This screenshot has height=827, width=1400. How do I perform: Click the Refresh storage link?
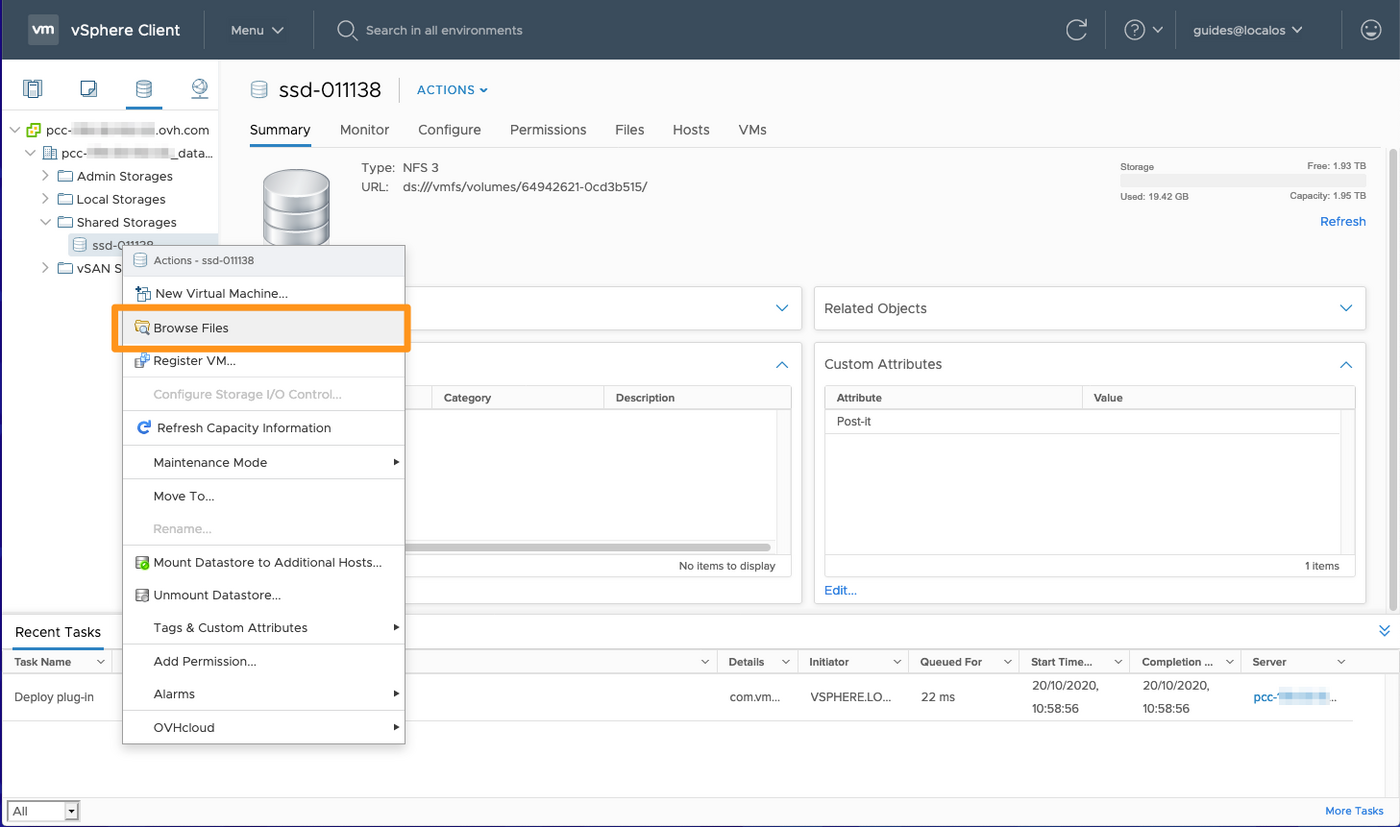click(1342, 221)
